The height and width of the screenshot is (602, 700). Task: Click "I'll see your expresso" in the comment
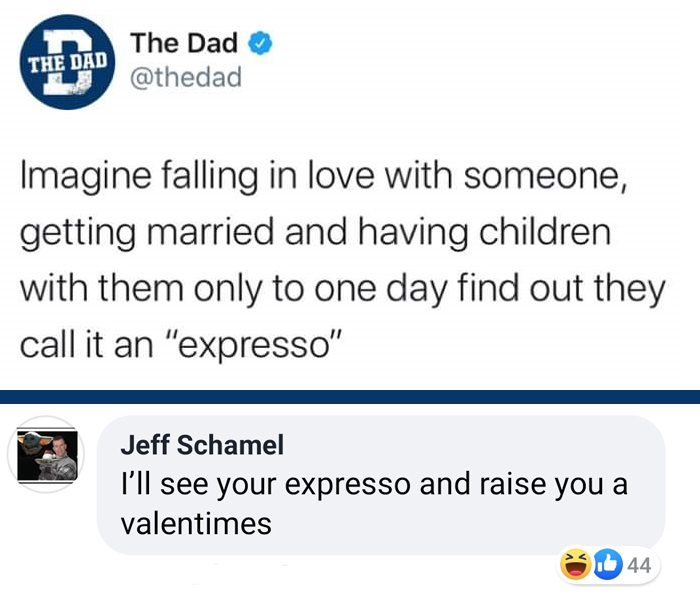[x=266, y=485]
